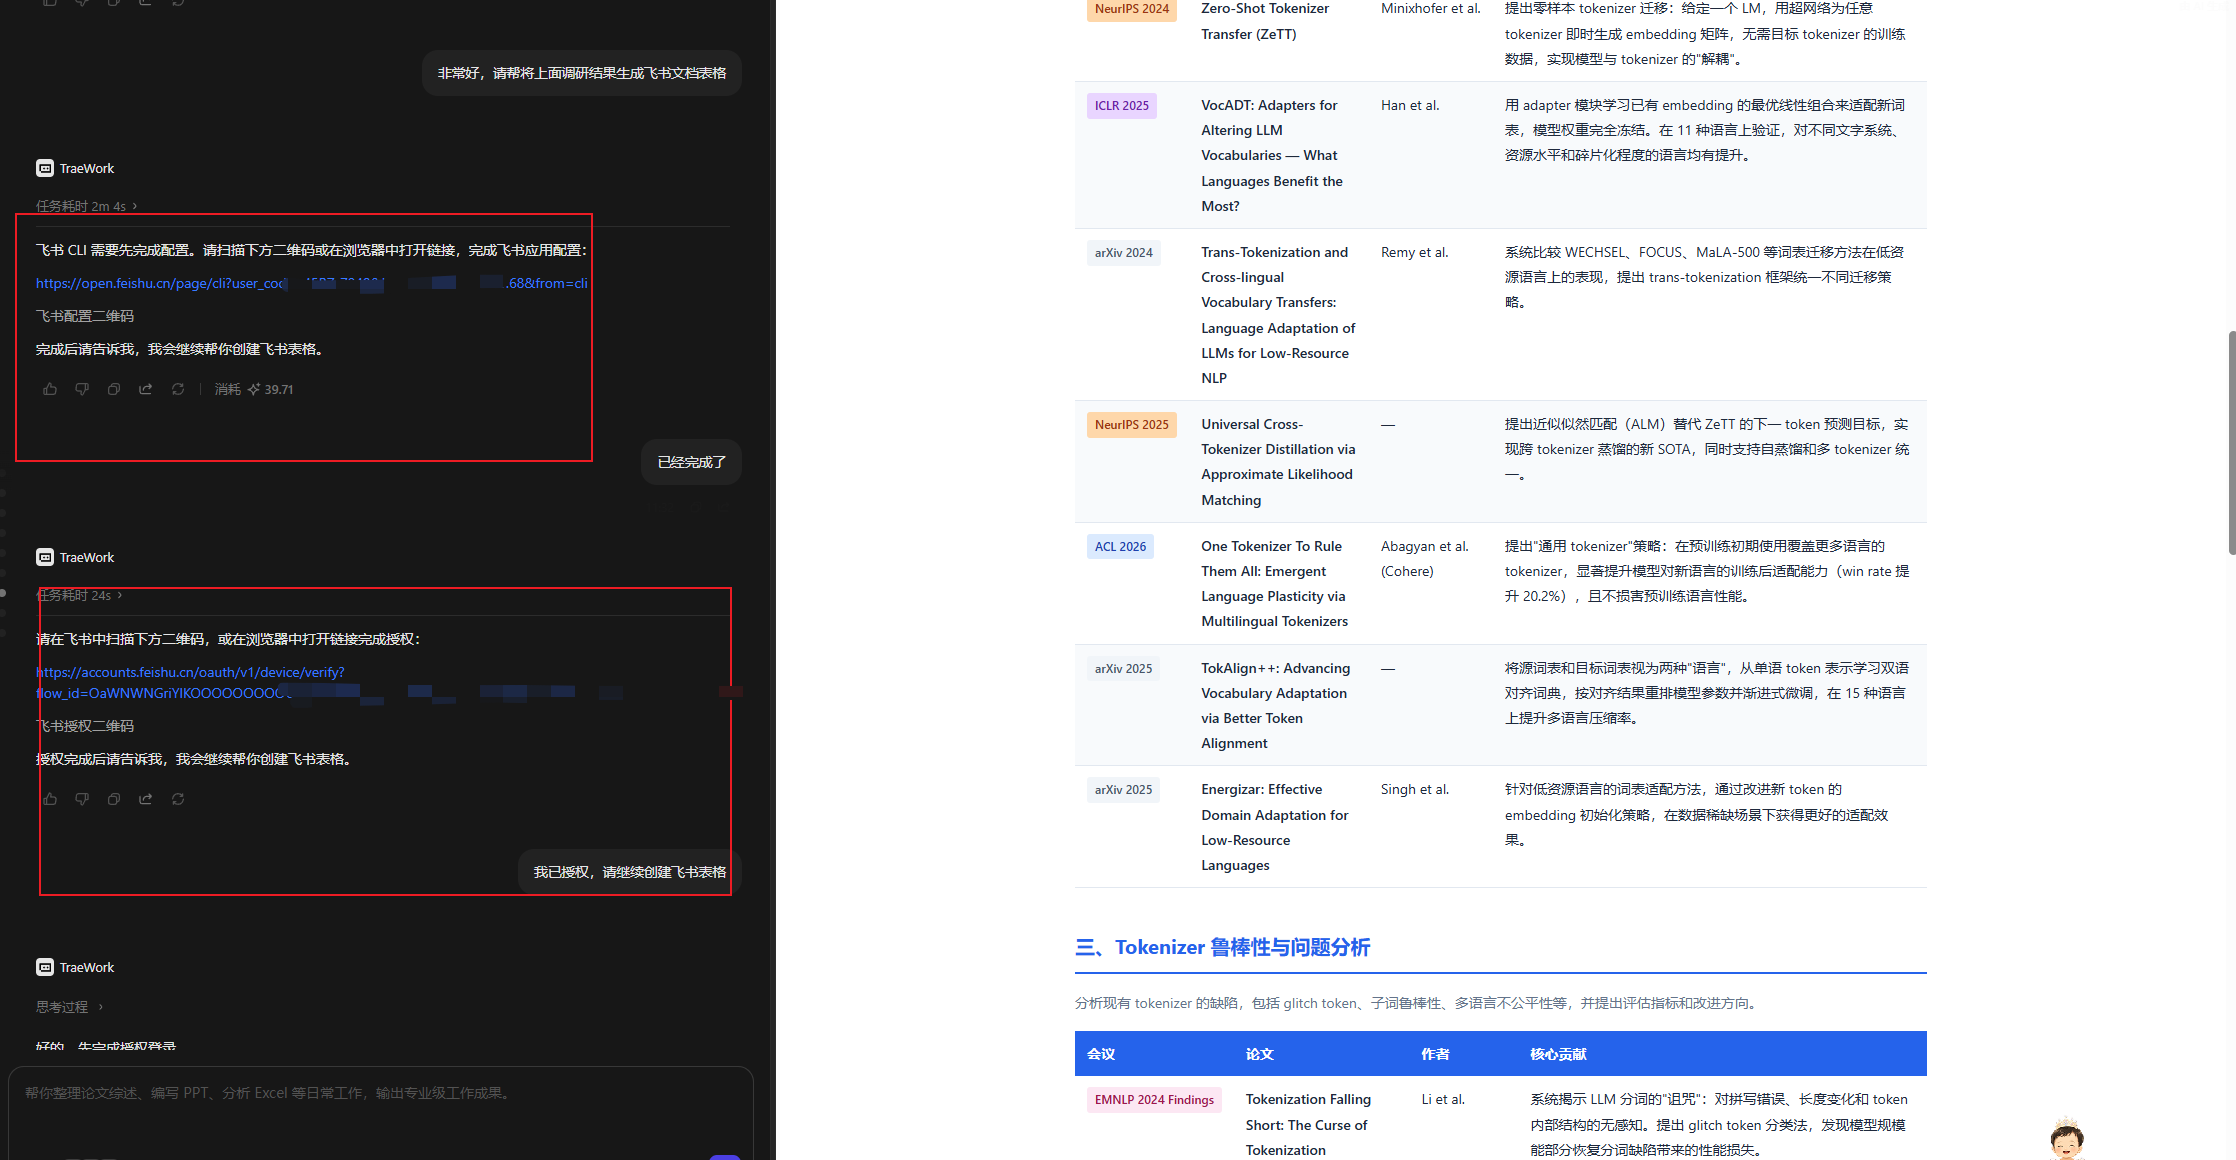Click the TraeWork logo above 思考过程

(x=45, y=967)
